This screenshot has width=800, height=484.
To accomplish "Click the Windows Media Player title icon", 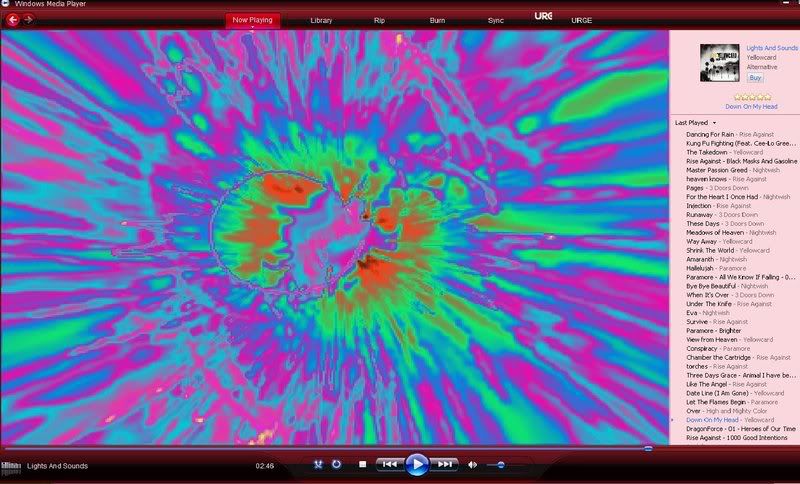I will click(5, 4).
